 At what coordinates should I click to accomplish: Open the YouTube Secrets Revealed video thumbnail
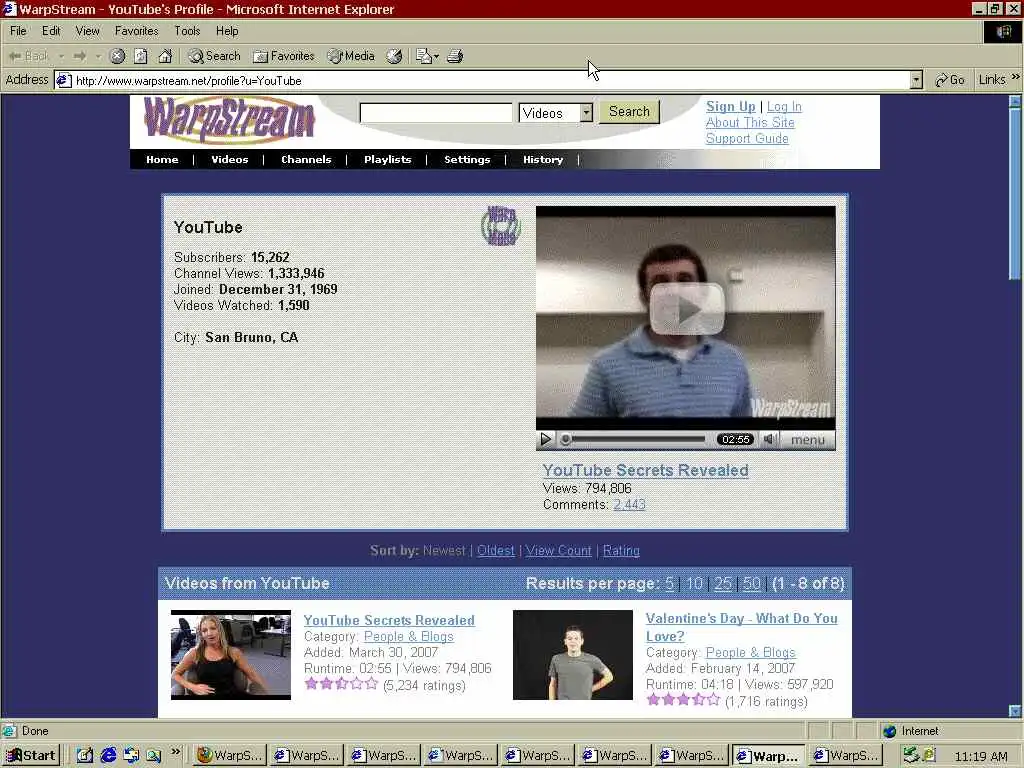coord(231,655)
